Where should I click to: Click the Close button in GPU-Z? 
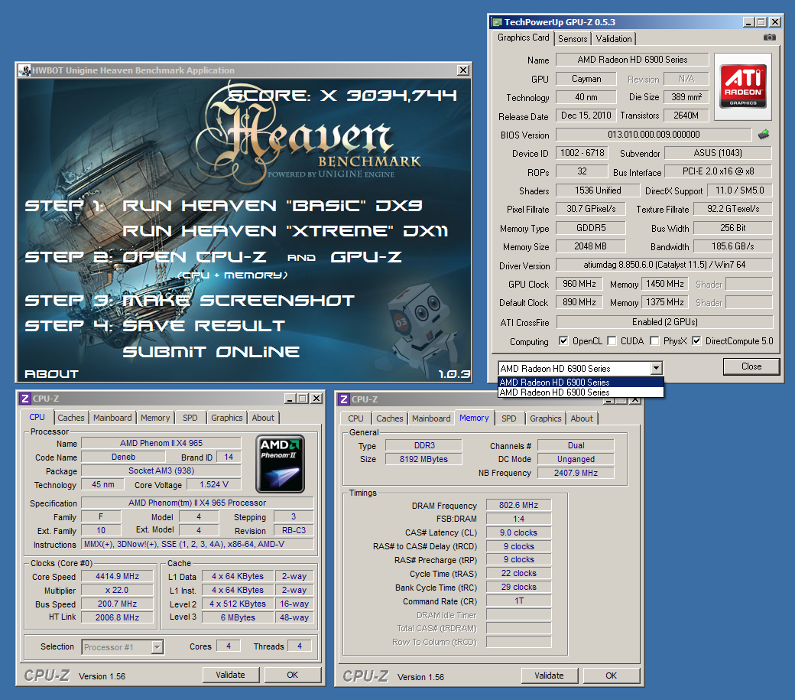pyautogui.click(x=751, y=366)
